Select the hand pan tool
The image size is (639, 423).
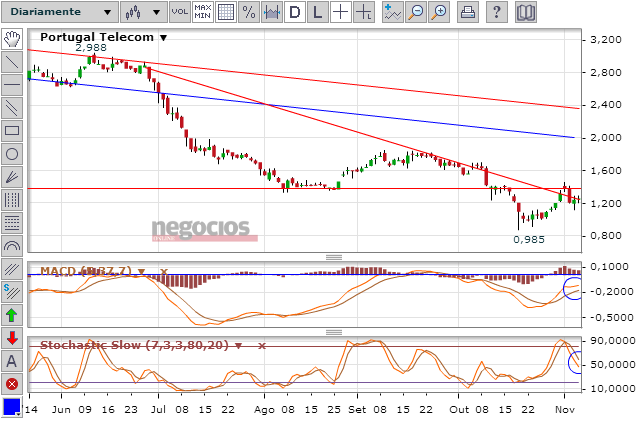[x=12, y=39]
